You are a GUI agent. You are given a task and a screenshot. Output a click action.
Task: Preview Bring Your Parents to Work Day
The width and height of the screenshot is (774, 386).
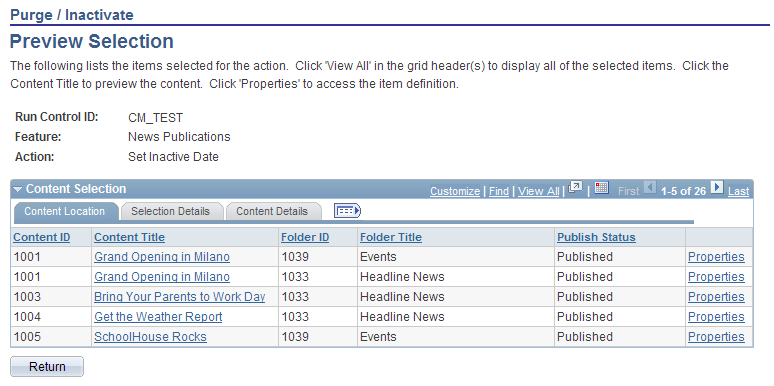(x=180, y=297)
